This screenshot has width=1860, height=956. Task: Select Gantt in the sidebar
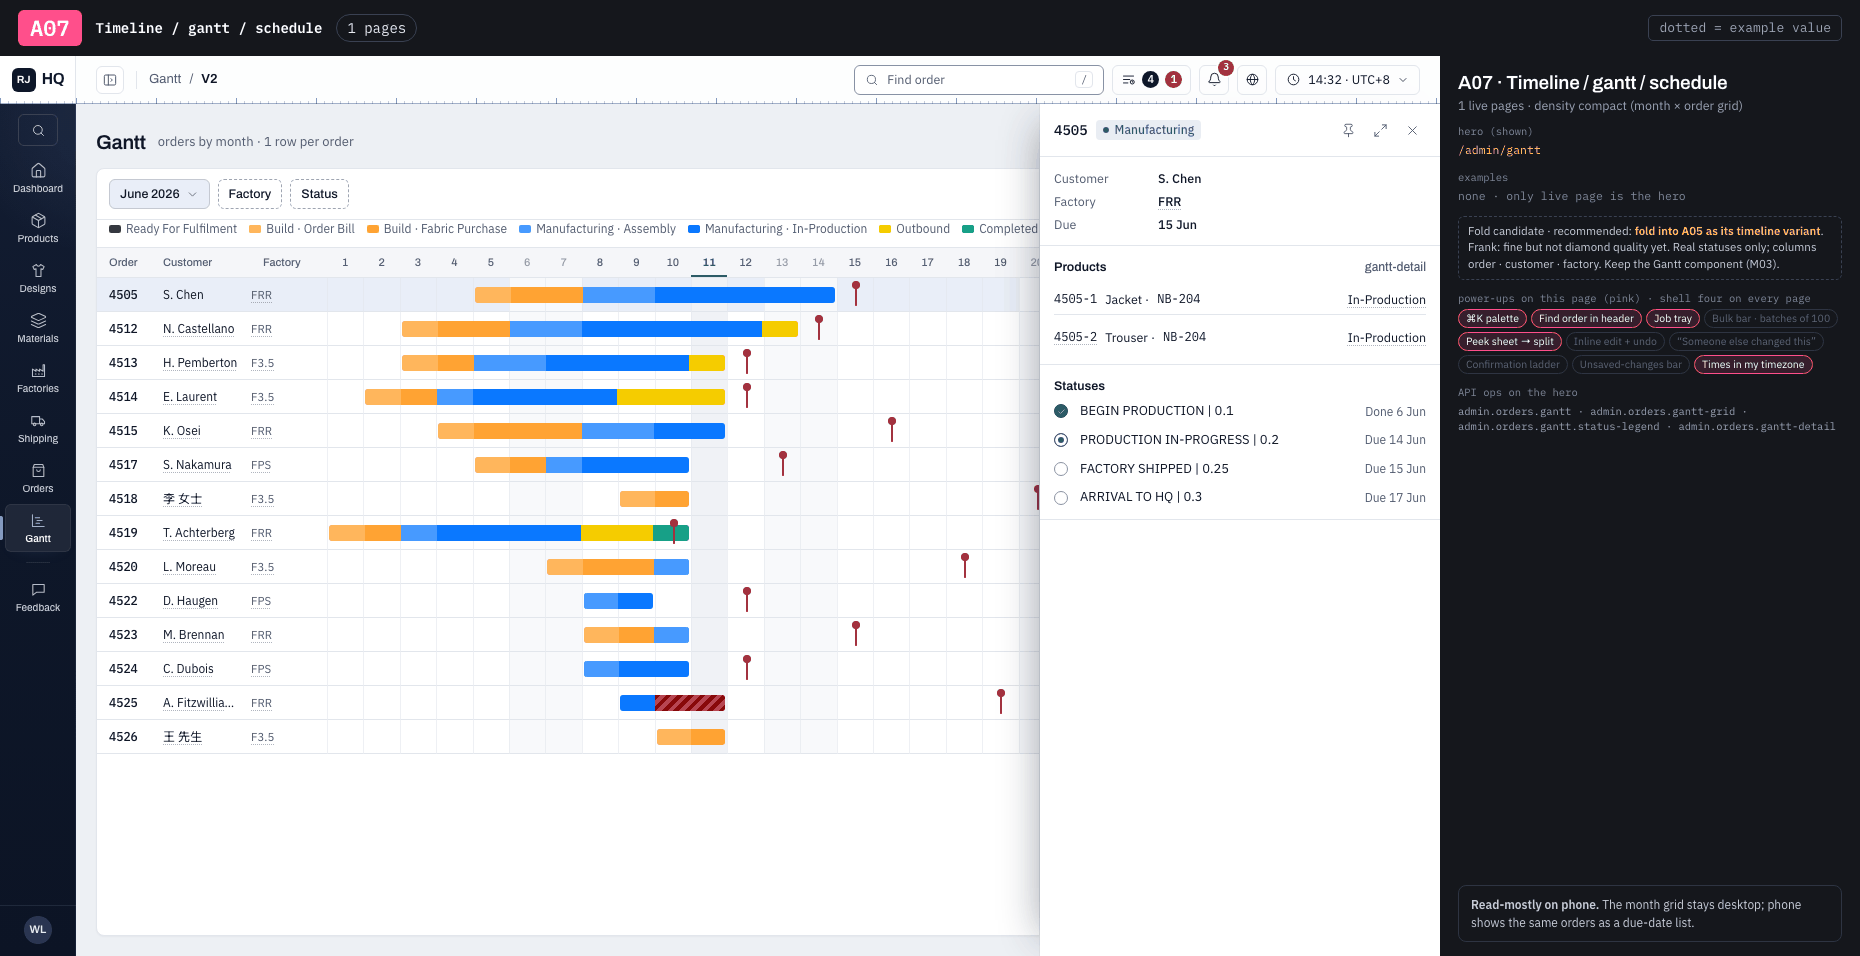[38, 528]
